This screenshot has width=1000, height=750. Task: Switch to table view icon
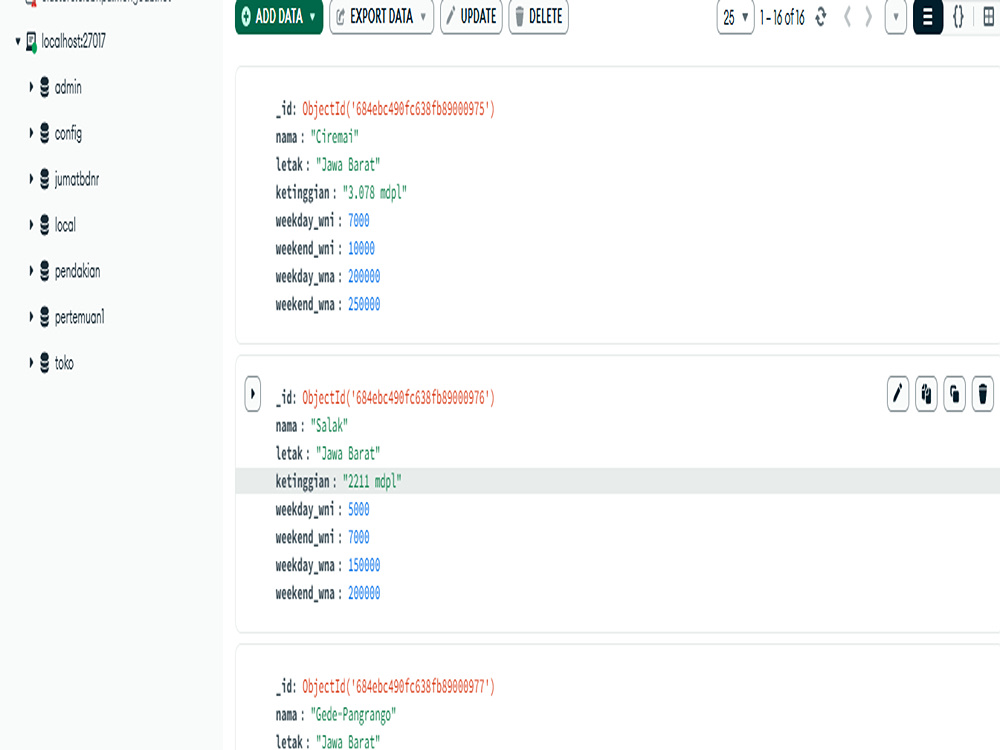(988, 17)
